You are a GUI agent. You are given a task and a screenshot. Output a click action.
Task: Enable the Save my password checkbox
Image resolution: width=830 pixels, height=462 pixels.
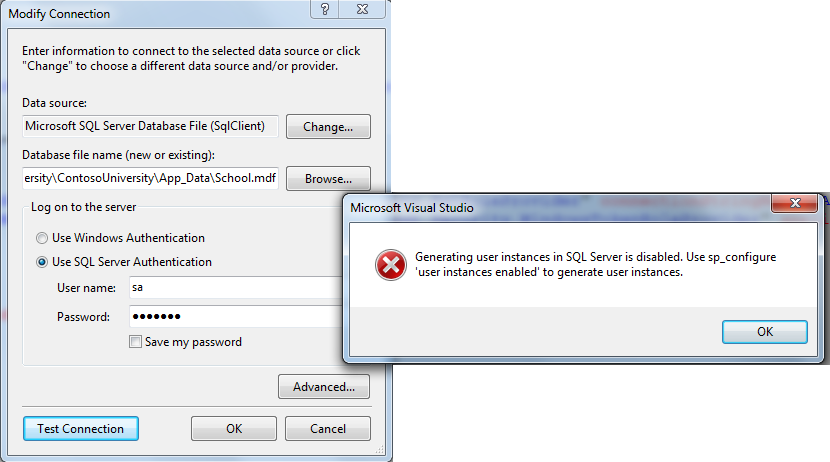(136, 342)
